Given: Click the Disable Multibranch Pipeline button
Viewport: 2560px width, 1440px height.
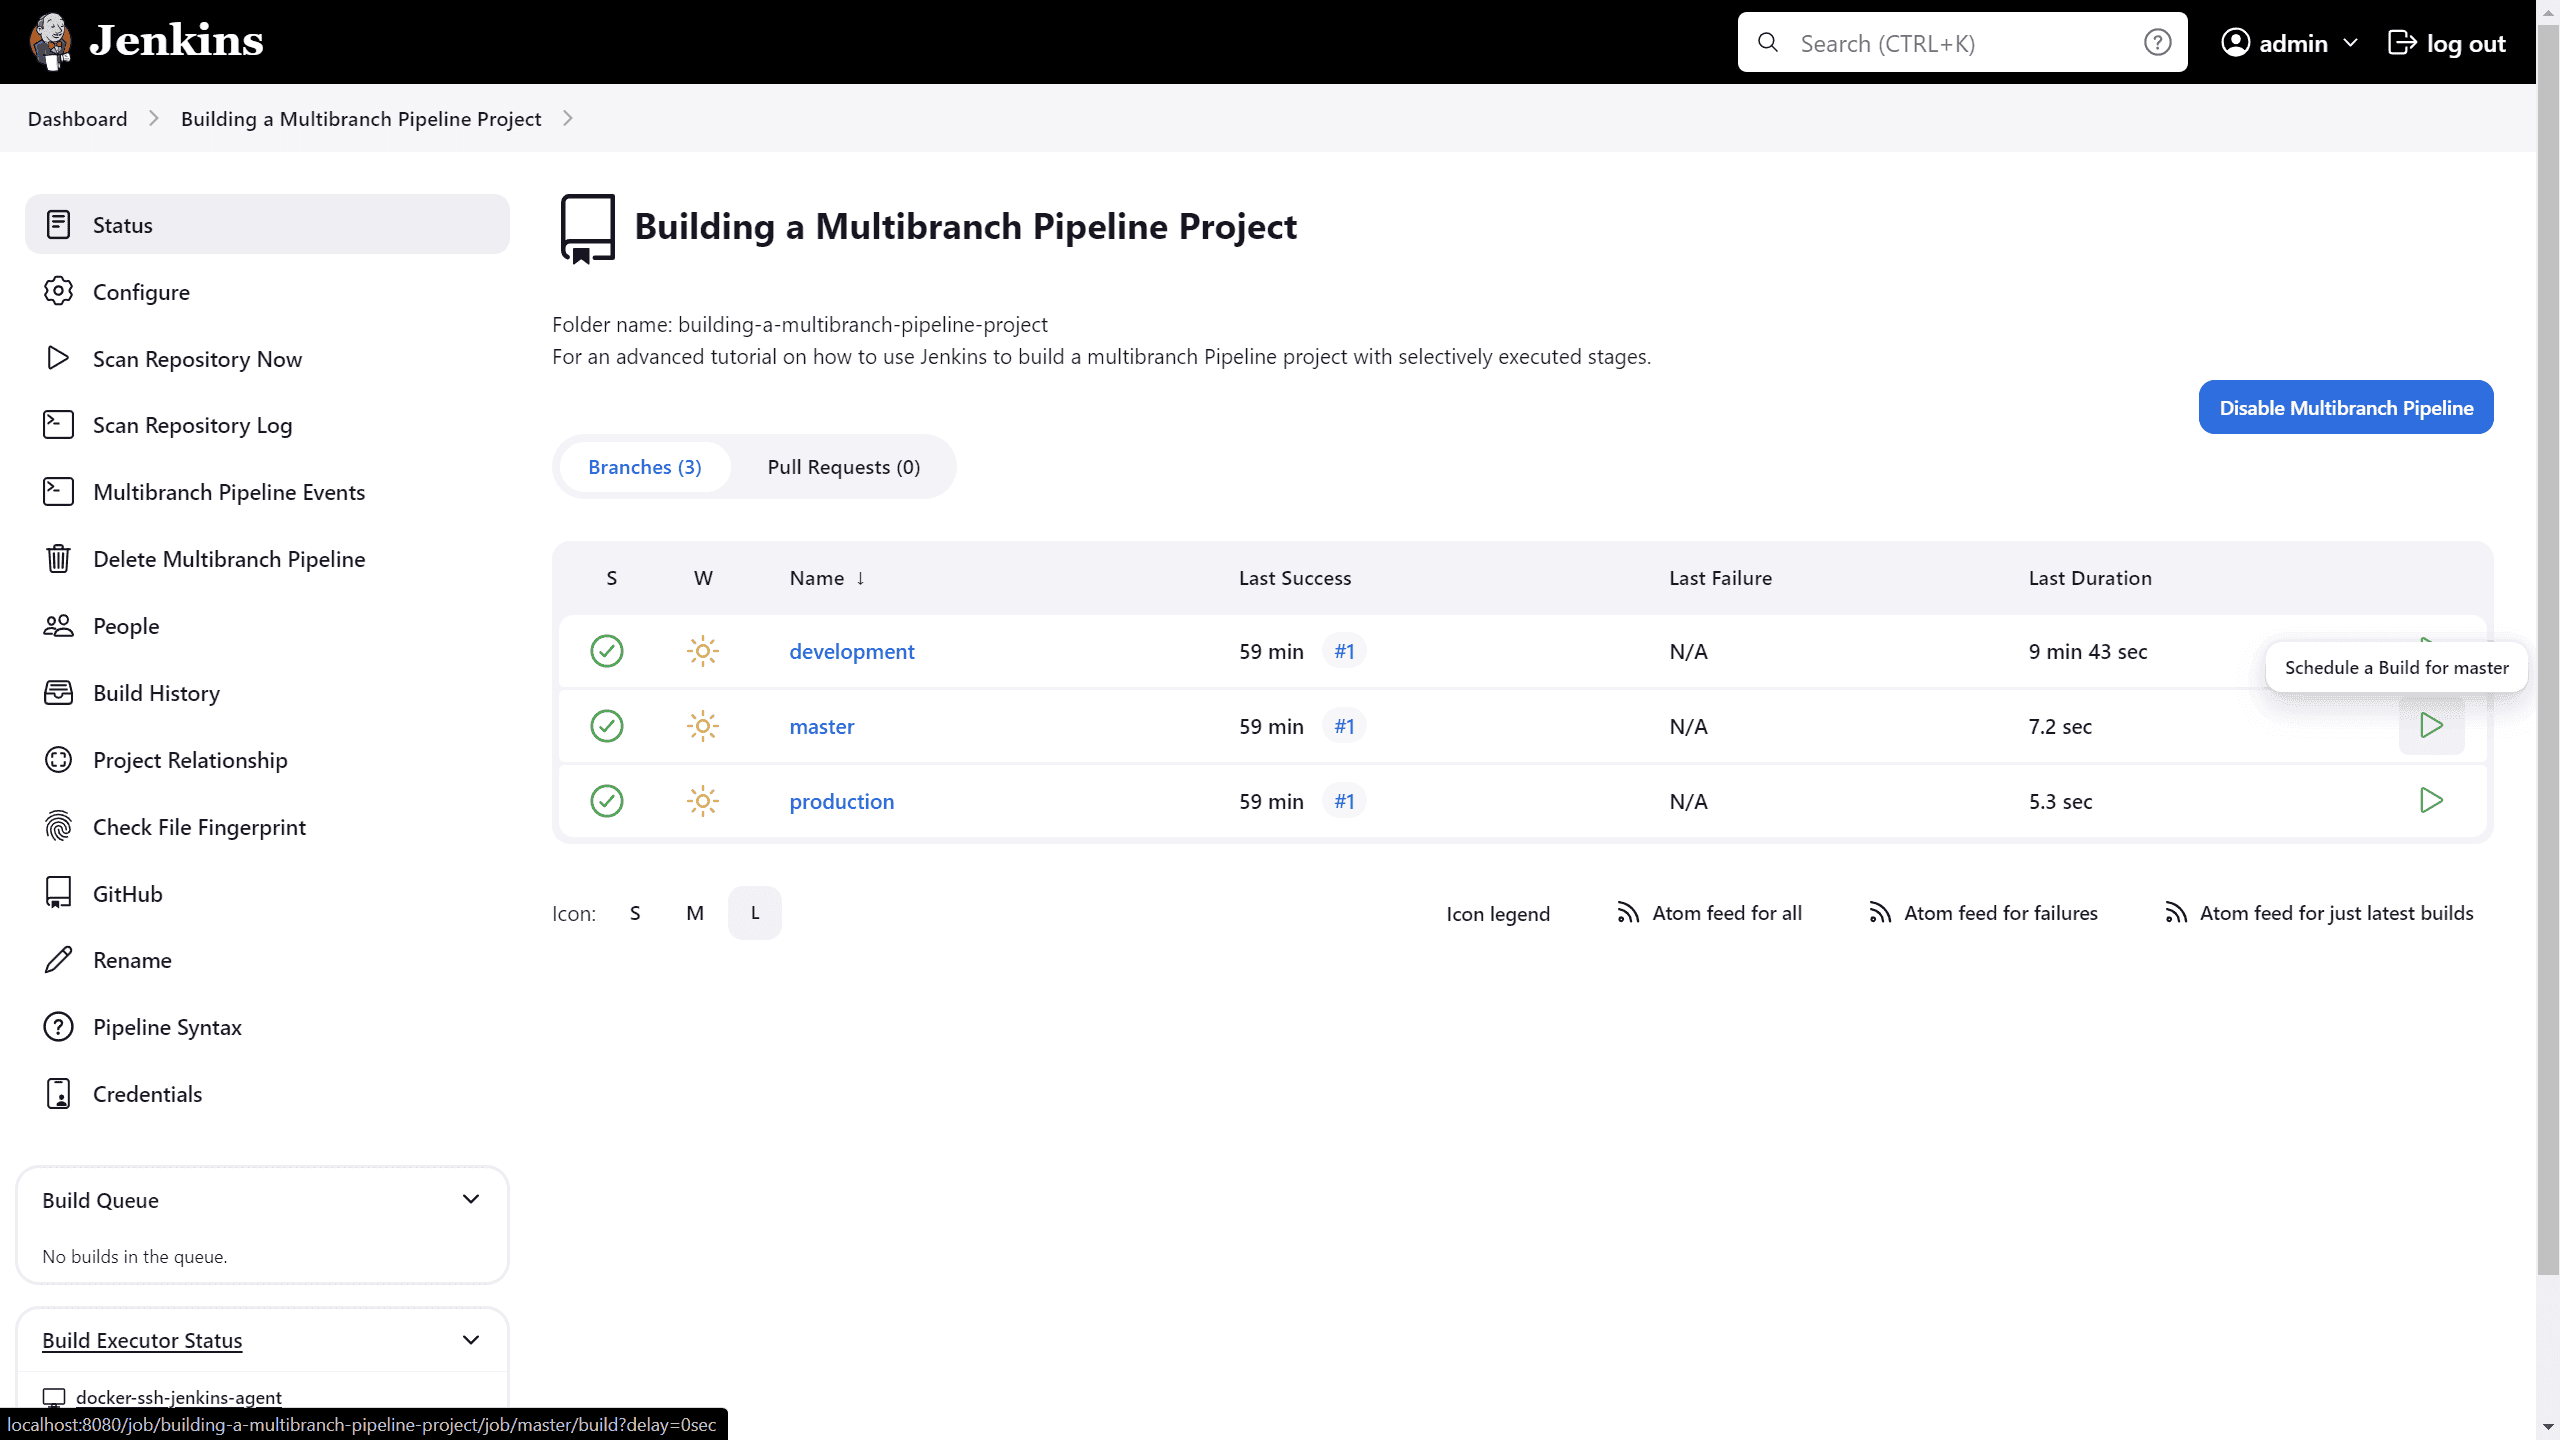Looking at the screenshot, I should [x=2345, y=407].
